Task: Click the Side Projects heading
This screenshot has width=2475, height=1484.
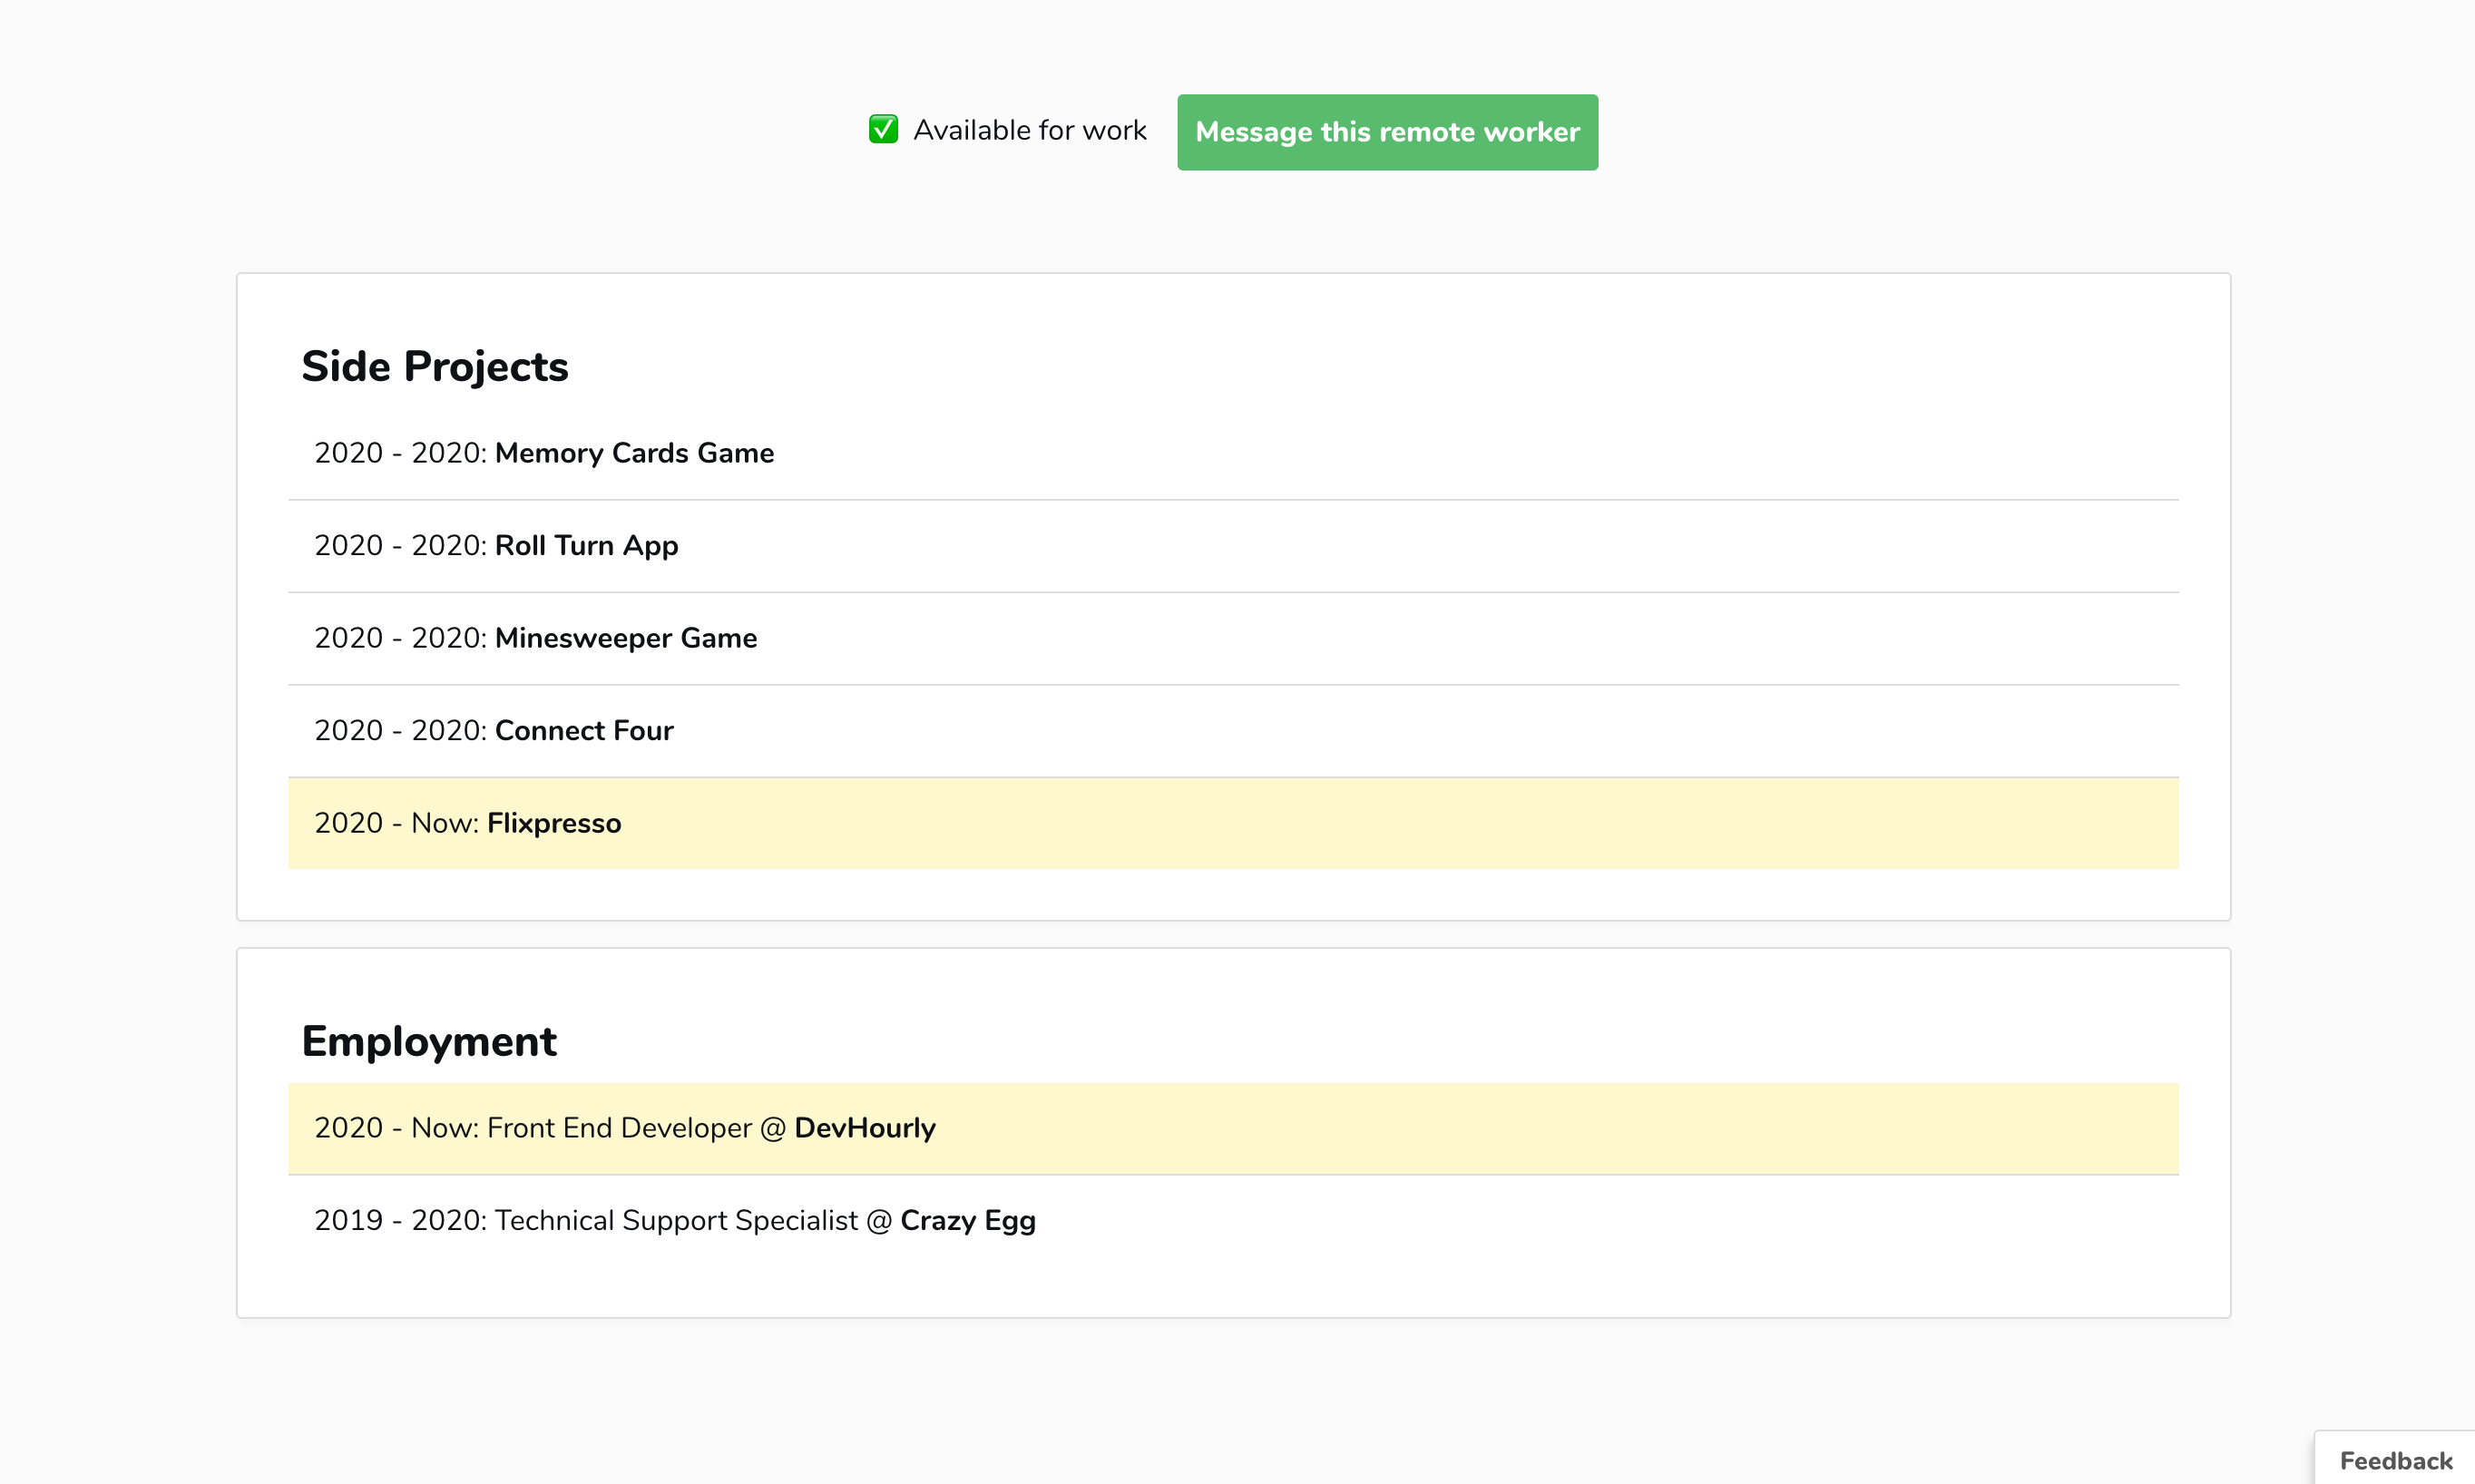Action: click(435, 367)
